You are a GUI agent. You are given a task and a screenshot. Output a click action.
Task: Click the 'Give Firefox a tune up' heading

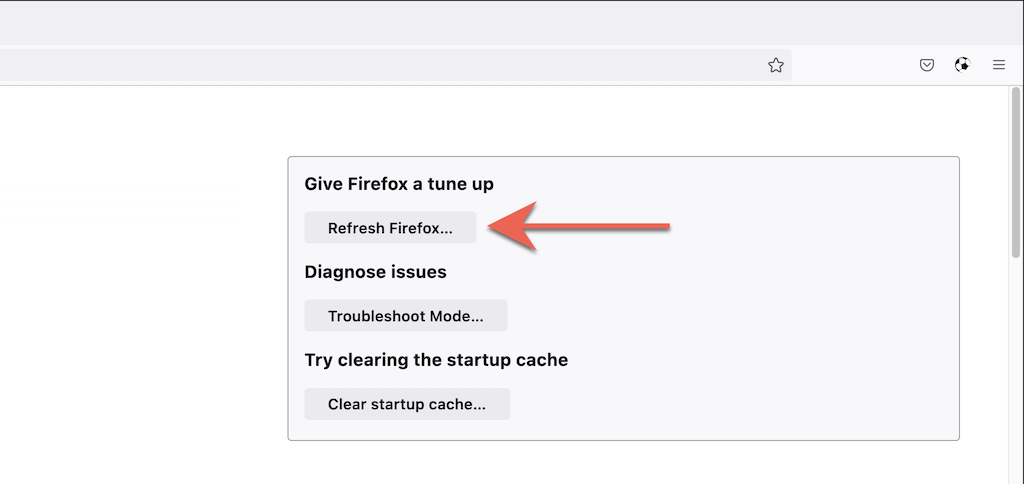click(x=399, y=184)
